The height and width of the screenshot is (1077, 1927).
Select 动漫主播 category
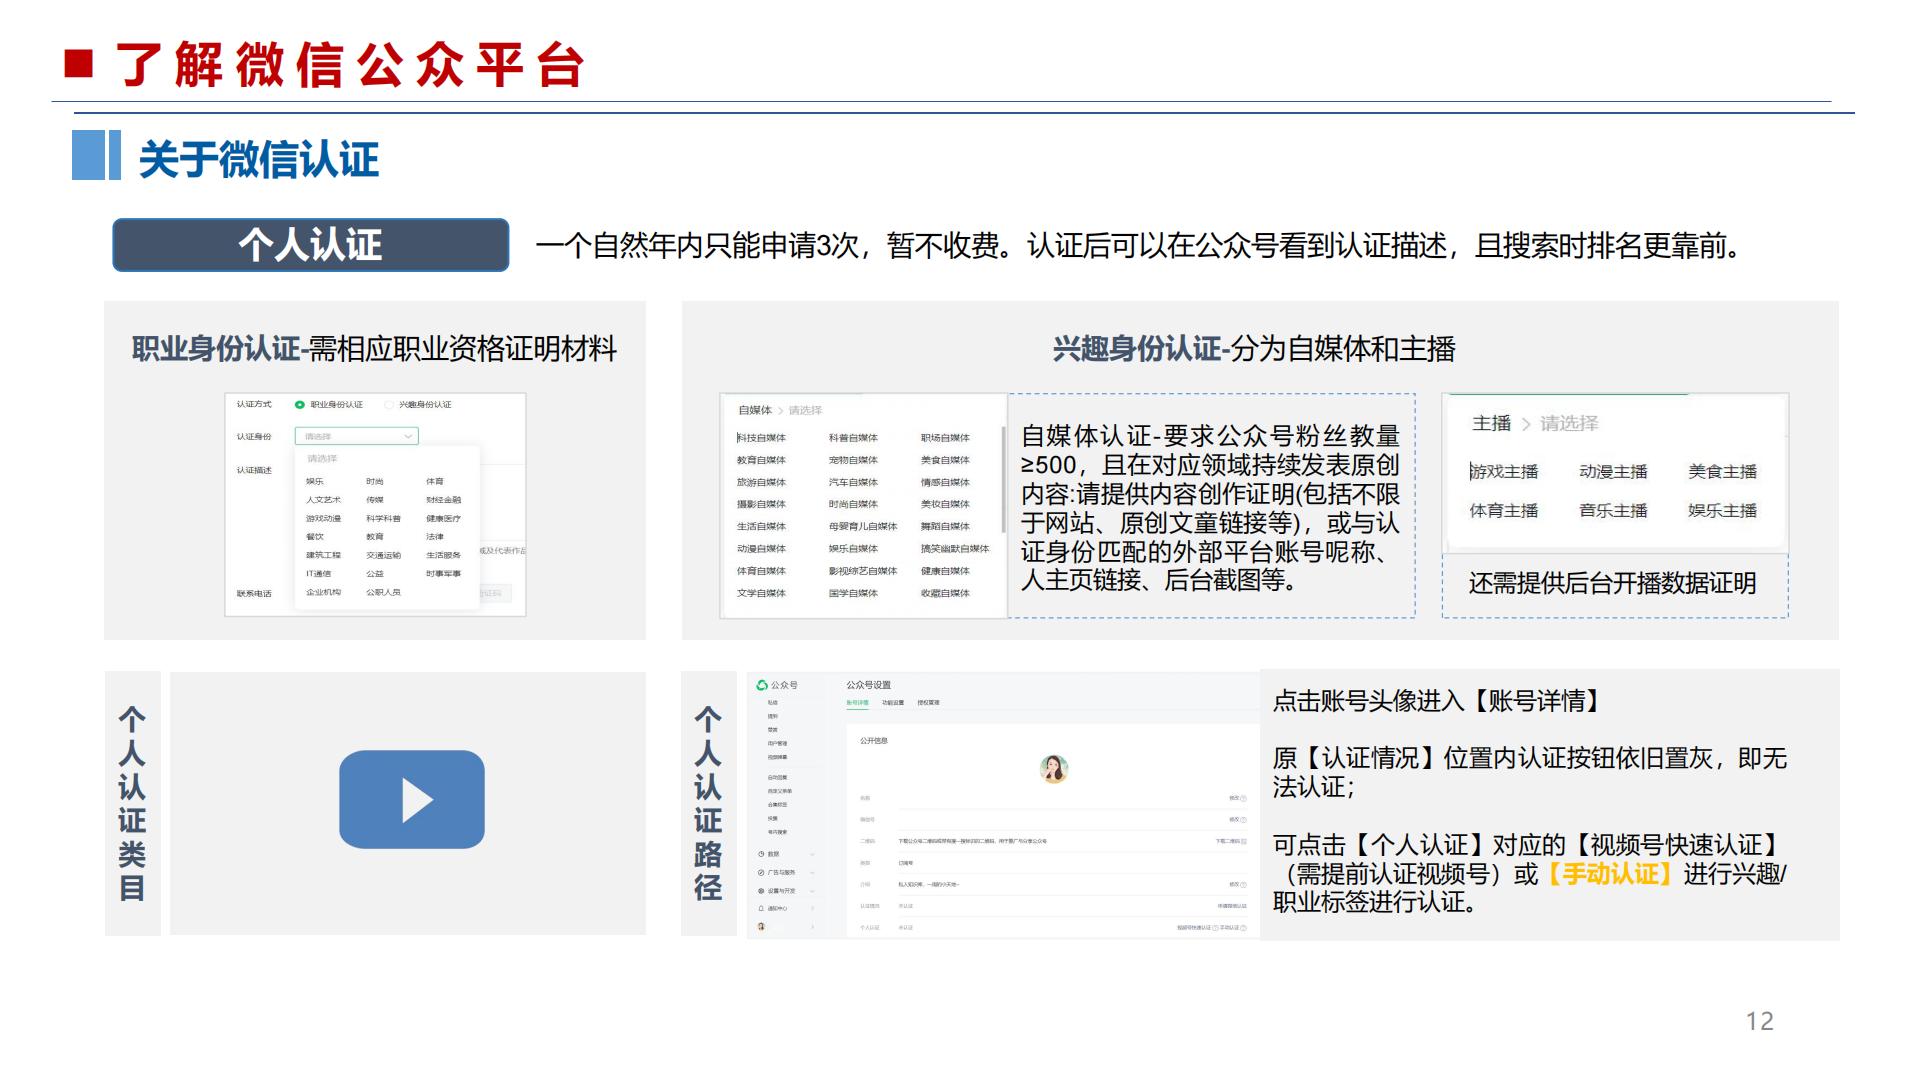(x=1613, y=472)
